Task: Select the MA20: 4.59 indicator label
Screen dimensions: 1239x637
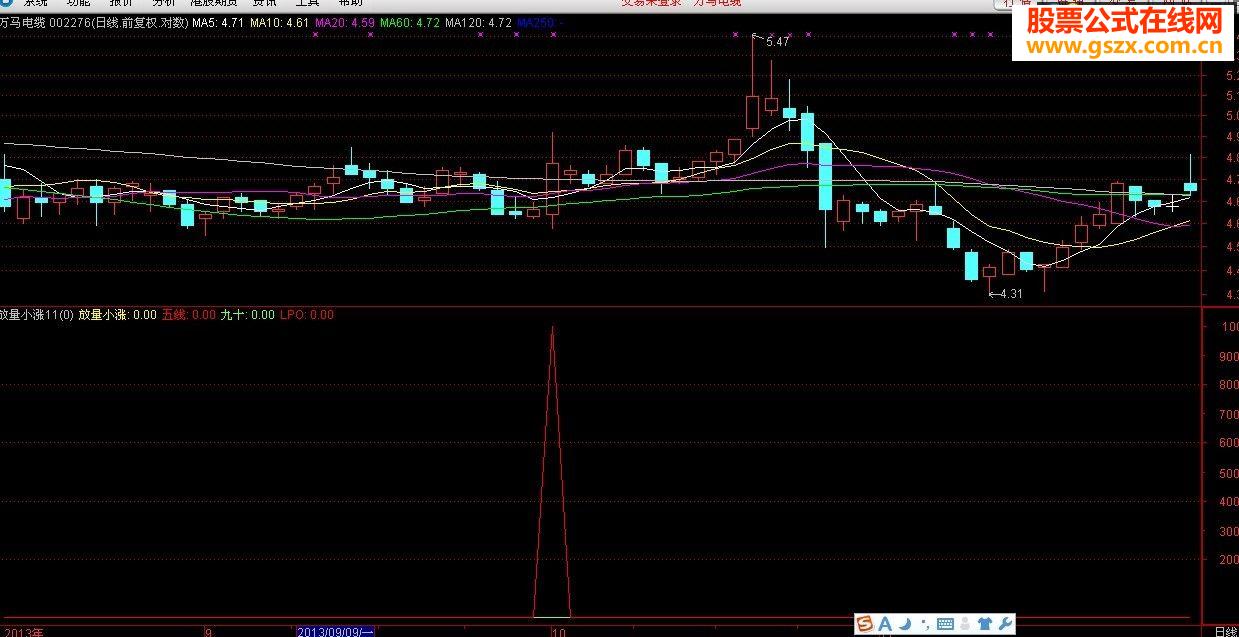Action: 344,22
